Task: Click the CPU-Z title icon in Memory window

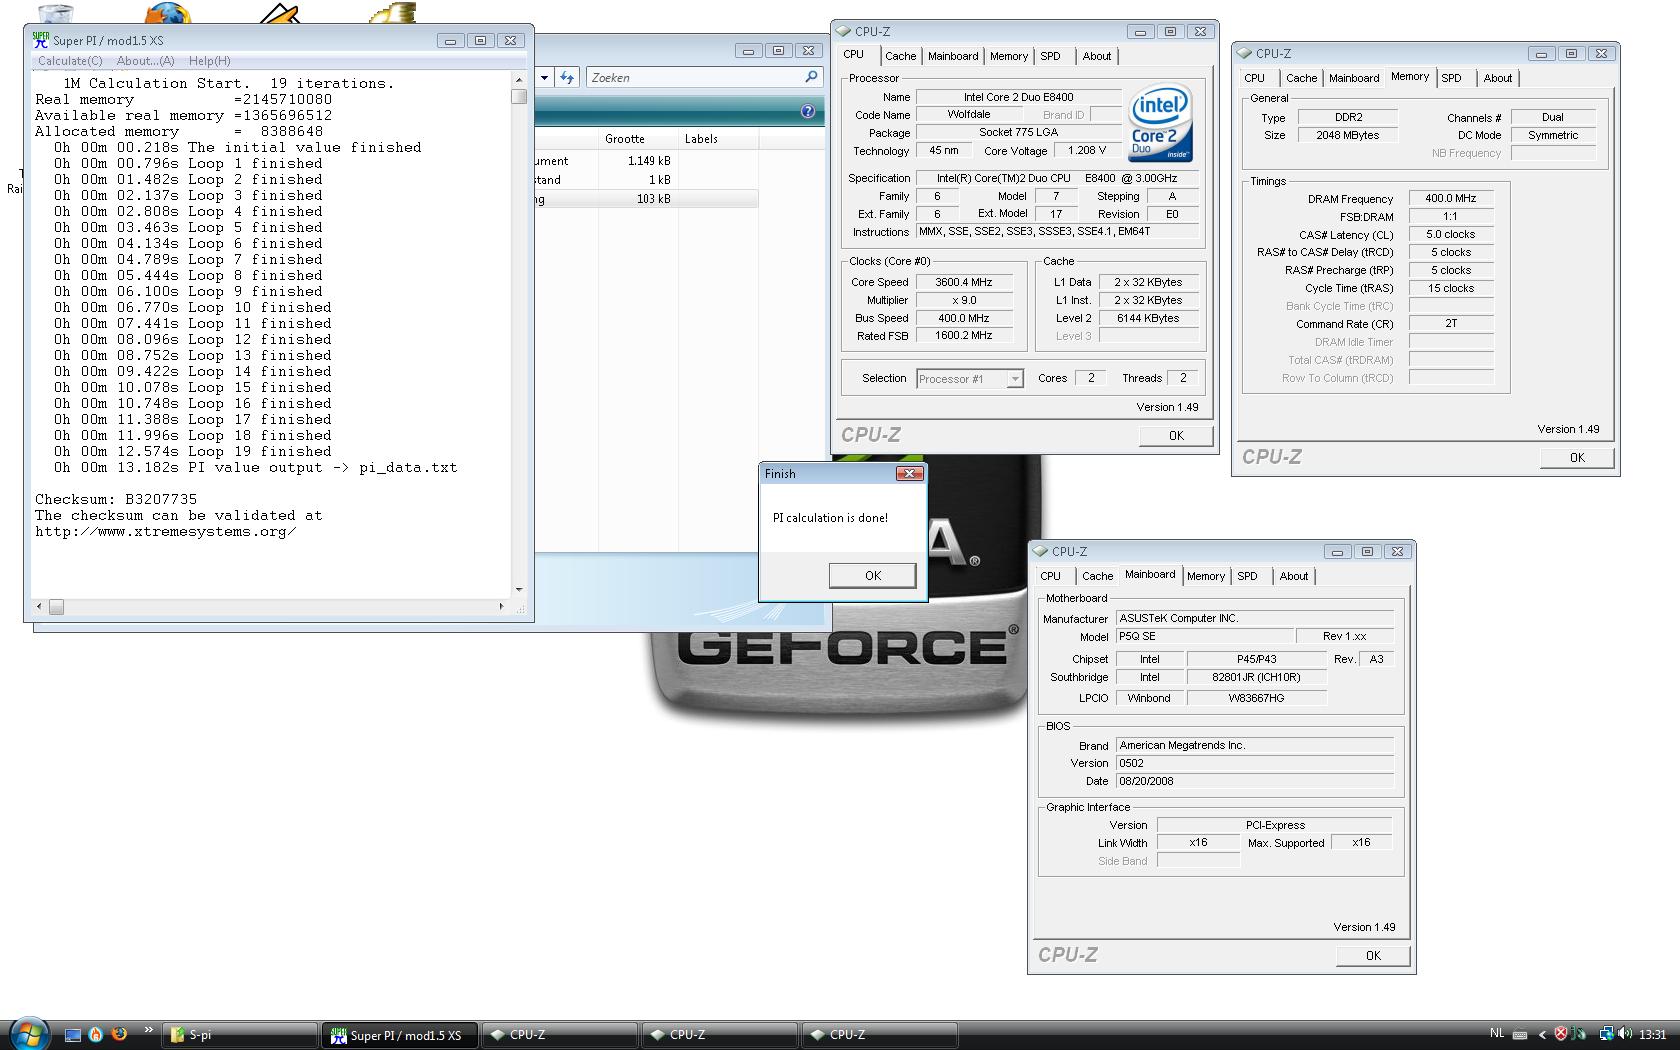Action: 1244,53
